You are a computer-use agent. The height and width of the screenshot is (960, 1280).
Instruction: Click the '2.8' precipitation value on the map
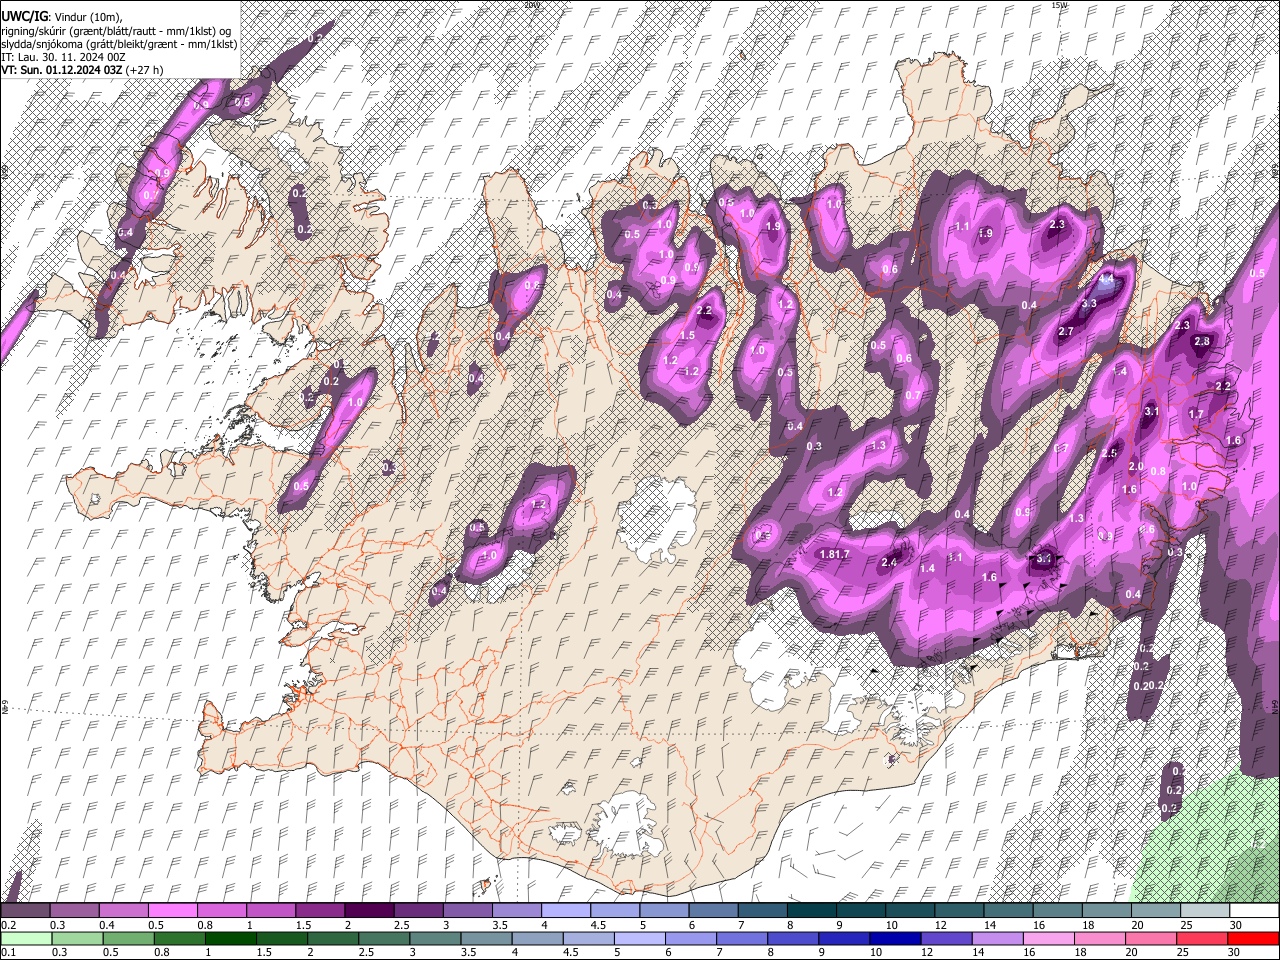point(1202,341)
